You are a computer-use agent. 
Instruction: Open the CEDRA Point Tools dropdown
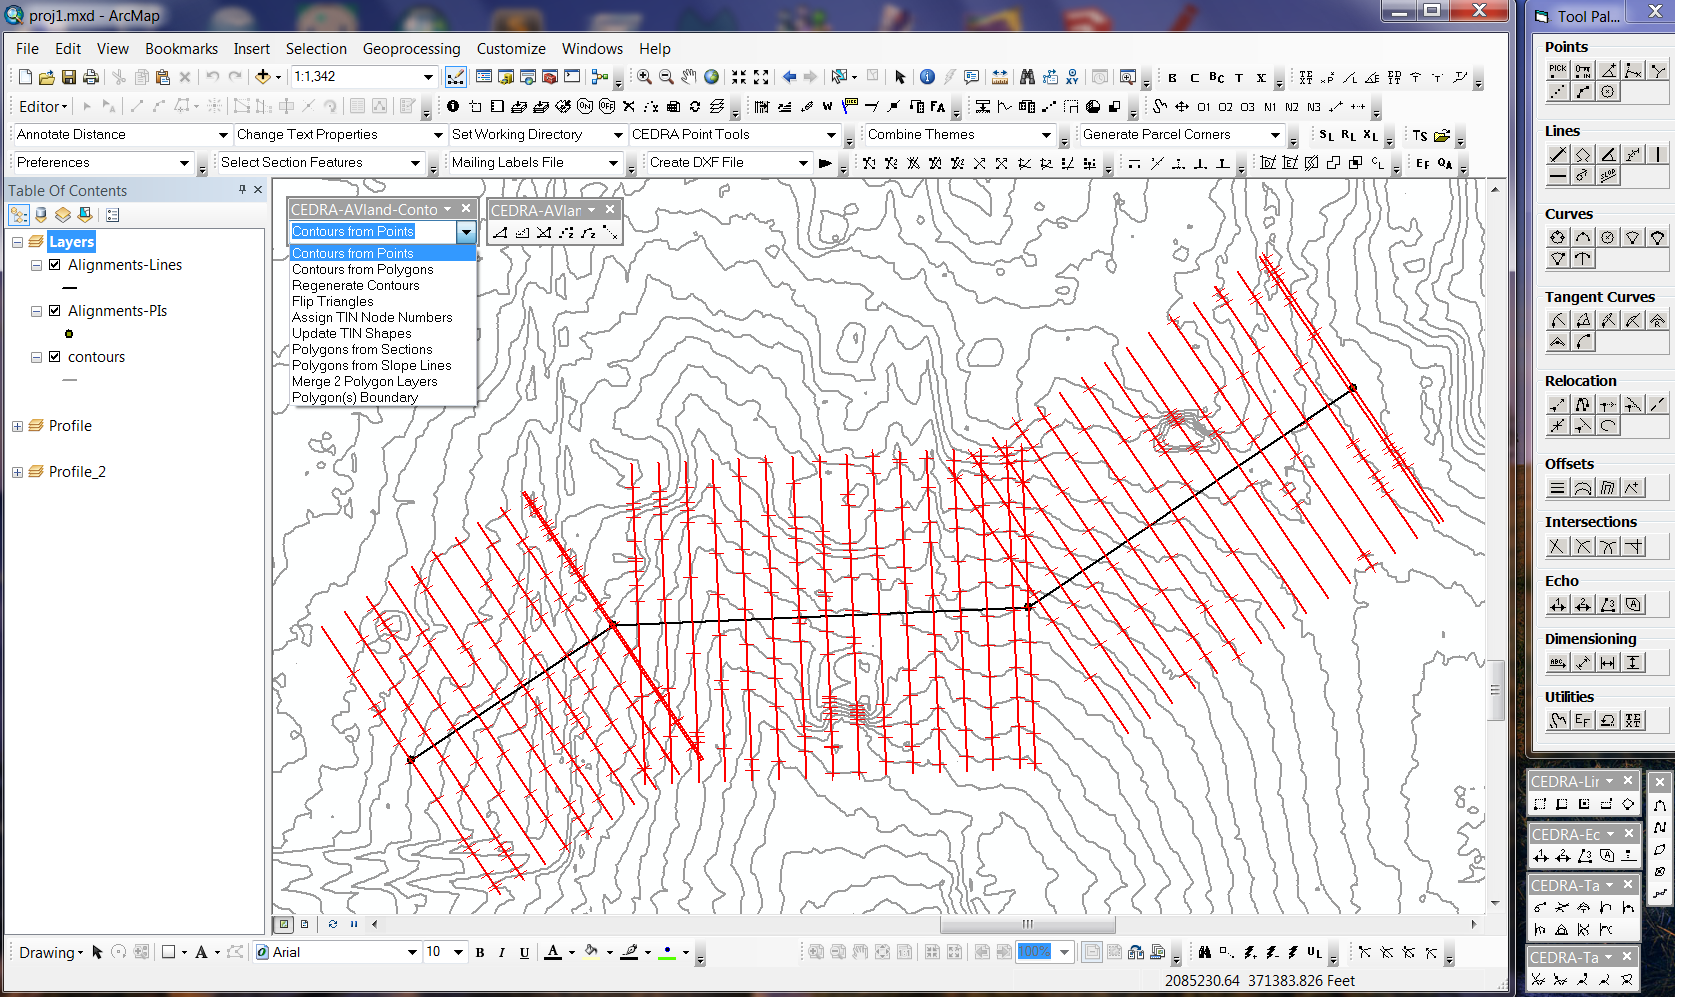coord(831,134)
